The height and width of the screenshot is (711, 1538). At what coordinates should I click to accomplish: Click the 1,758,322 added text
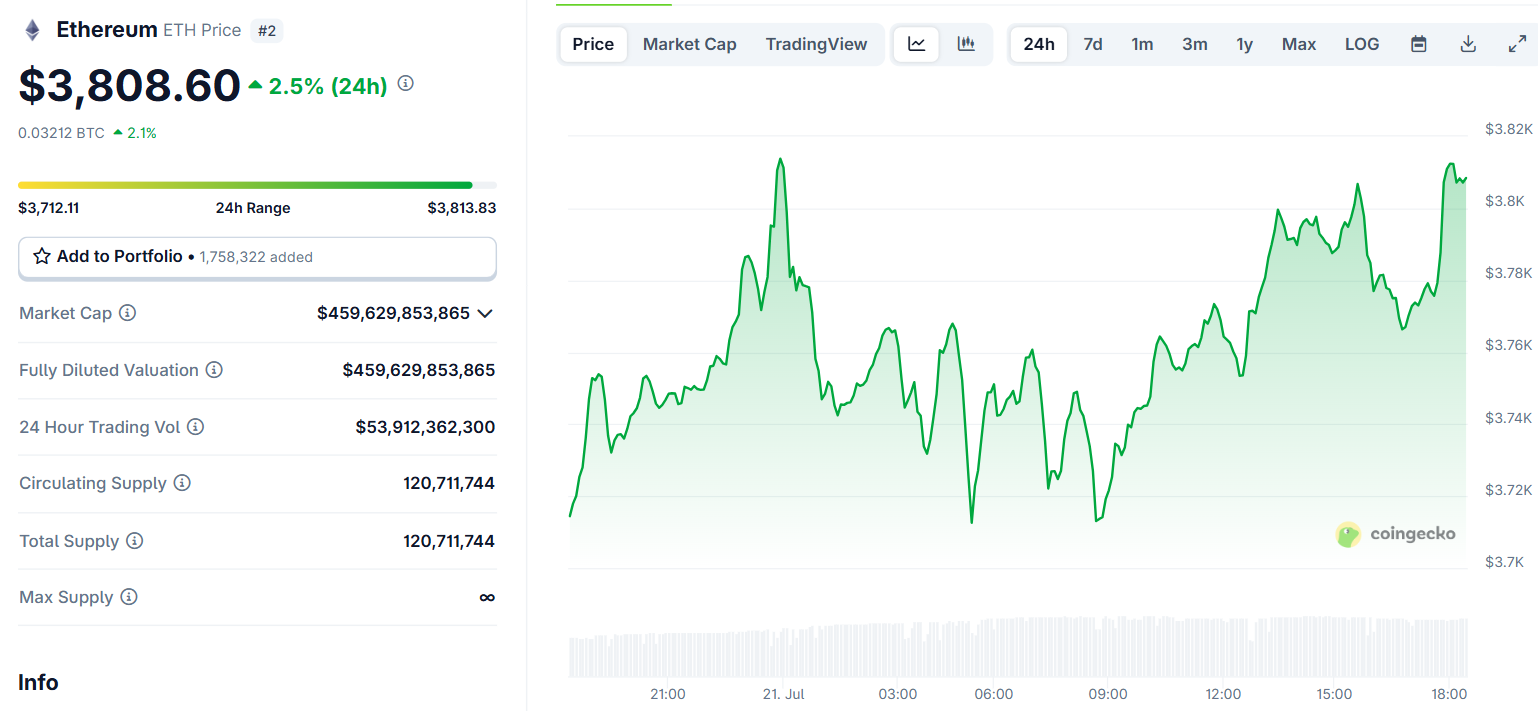click(256, 257)
